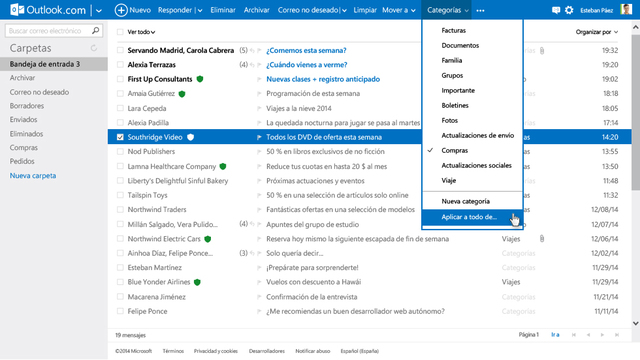Check the Nod Publishers message checkbox
Image resolution: width=640 pixels, height=360 pixels.
coord(120,151)
